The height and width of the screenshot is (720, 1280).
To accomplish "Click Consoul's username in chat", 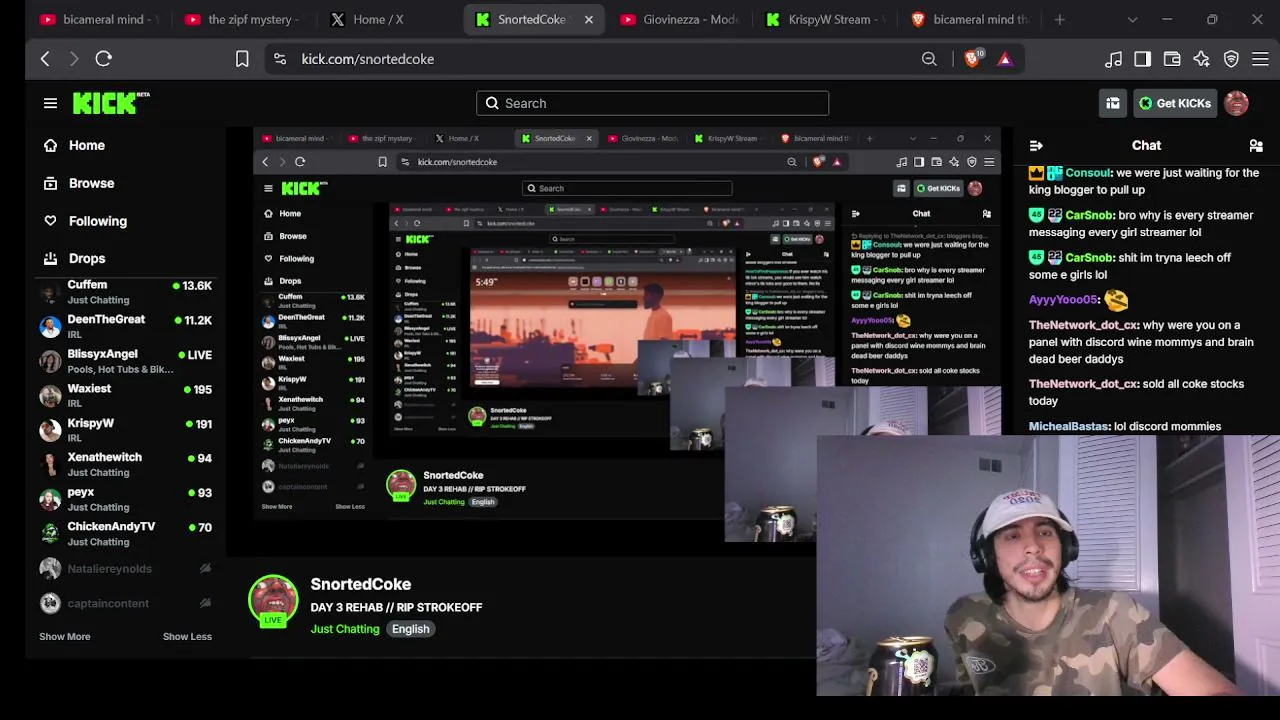I will pos(1087,173).
